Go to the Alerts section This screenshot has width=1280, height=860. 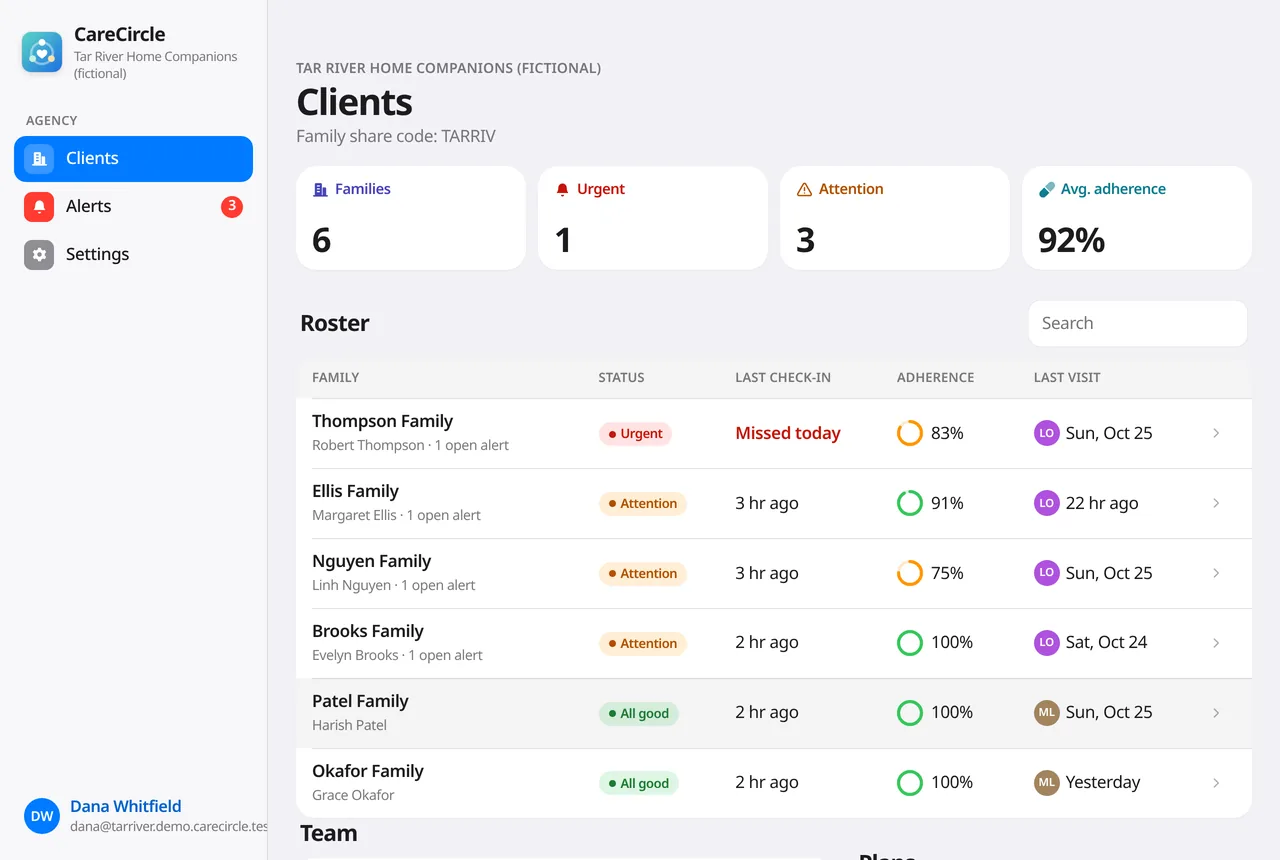133,206
